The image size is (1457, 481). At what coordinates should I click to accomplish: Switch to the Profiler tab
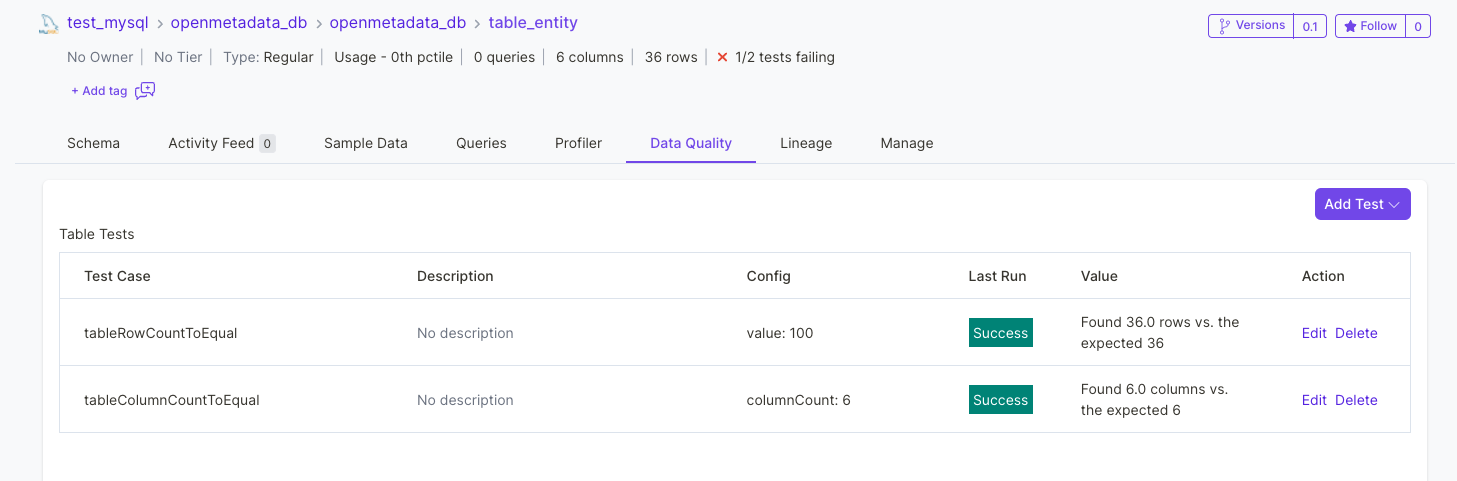[x=578, y=143]
